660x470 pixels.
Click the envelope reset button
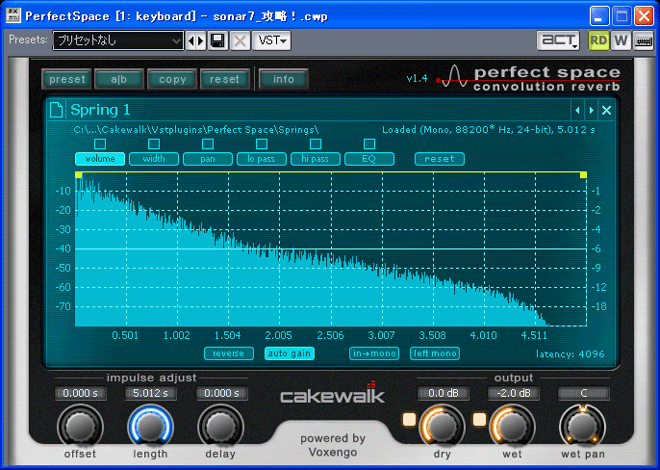pos(439,159)
